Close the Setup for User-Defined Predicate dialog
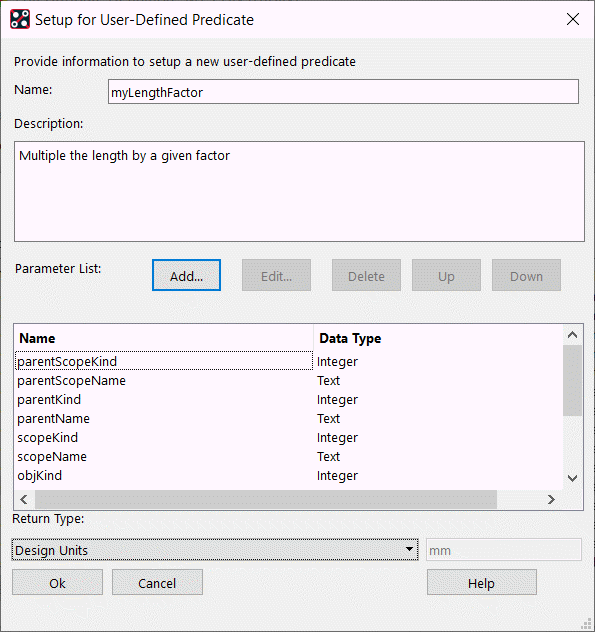595x632 pixels. tap(572, 19)
